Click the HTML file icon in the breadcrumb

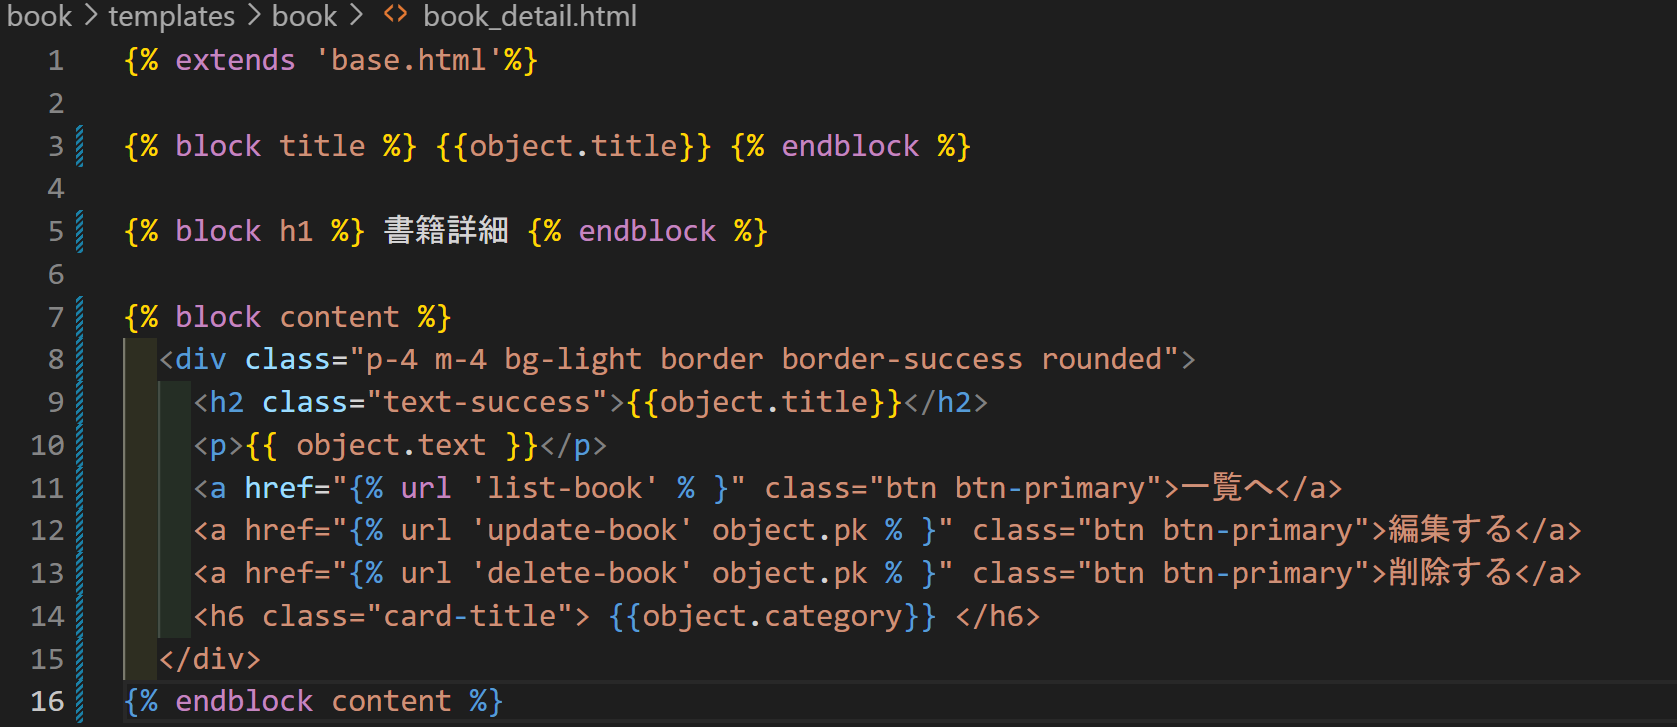click(396, 15)
